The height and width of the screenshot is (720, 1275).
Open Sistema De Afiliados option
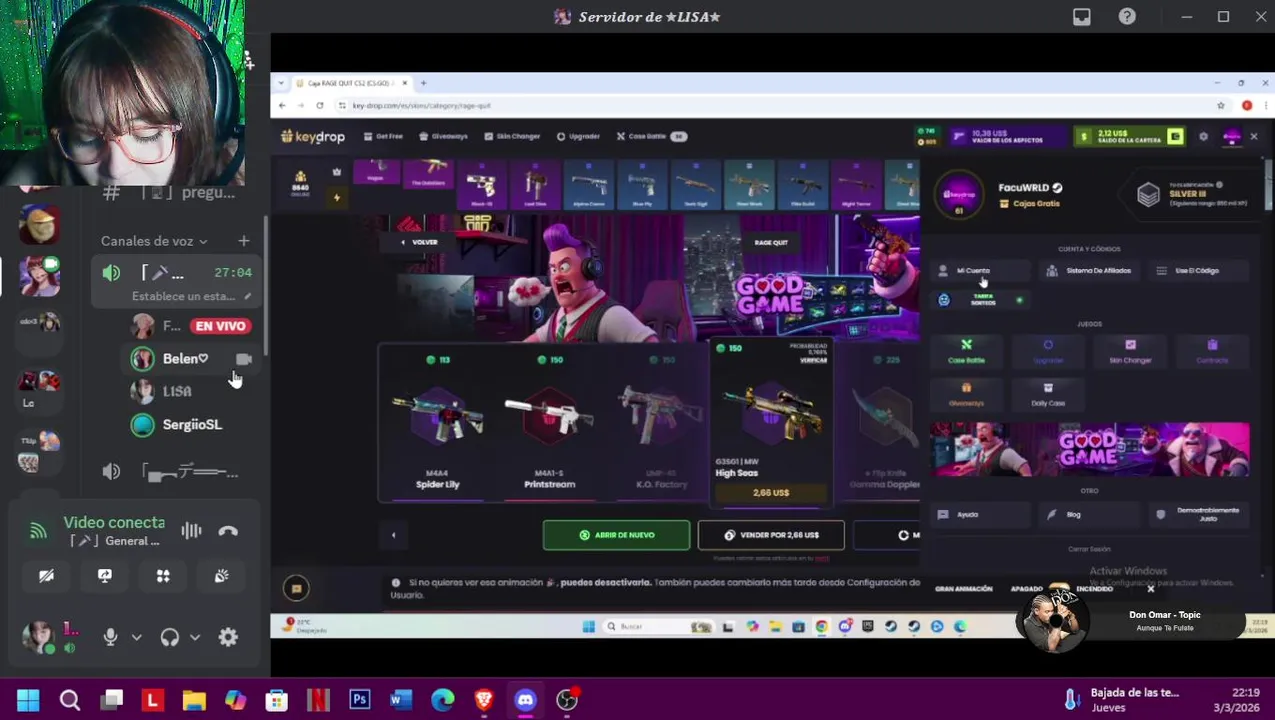point(1090,271)
